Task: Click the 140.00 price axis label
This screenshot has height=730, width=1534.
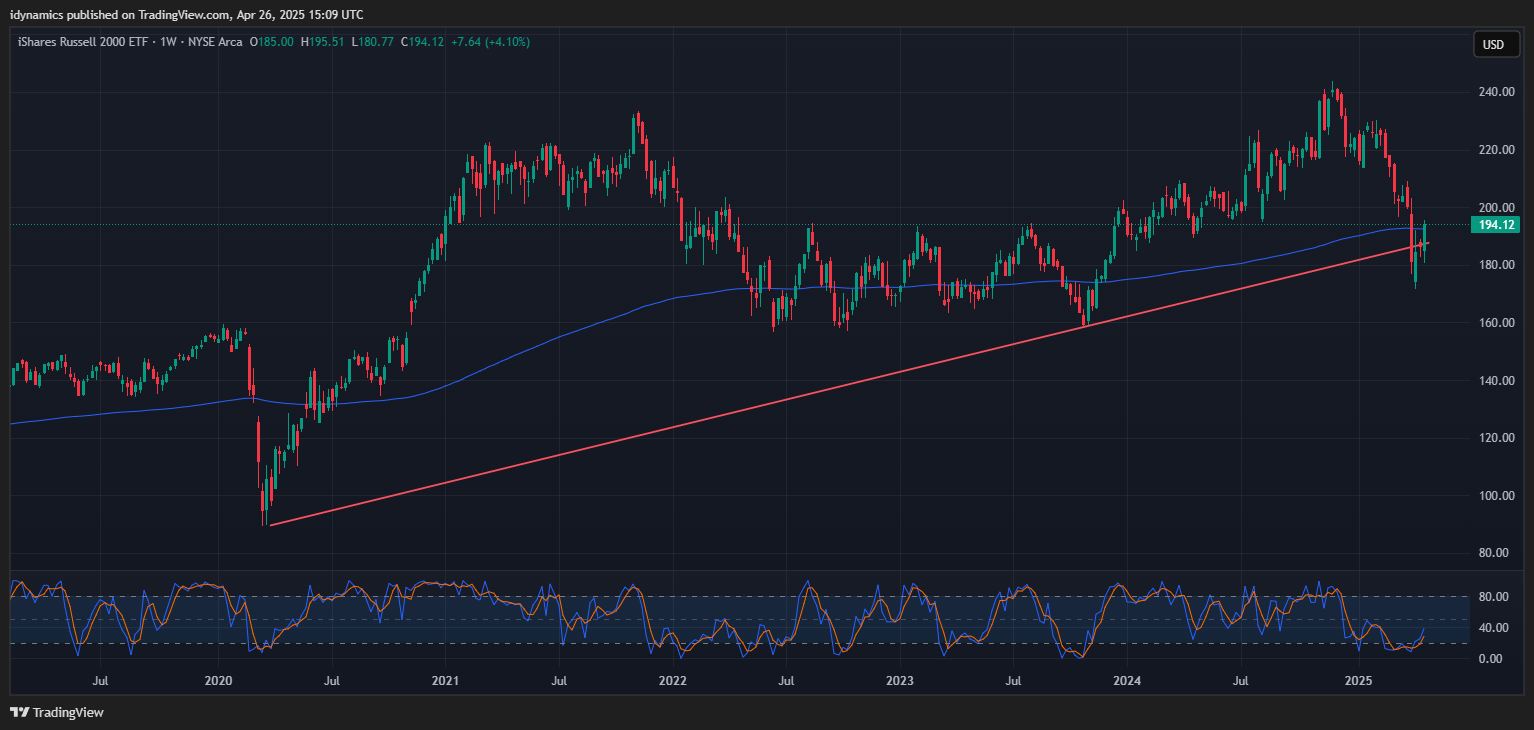Action: (x=1496, y=381)
